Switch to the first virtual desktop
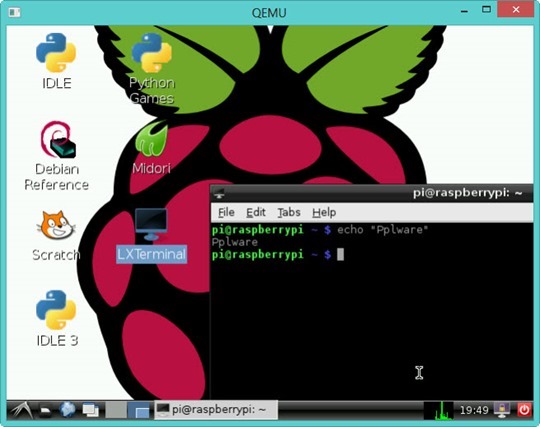Image resolution: width=540 pixels, height=427 pixels. click(x=116, y=410)
